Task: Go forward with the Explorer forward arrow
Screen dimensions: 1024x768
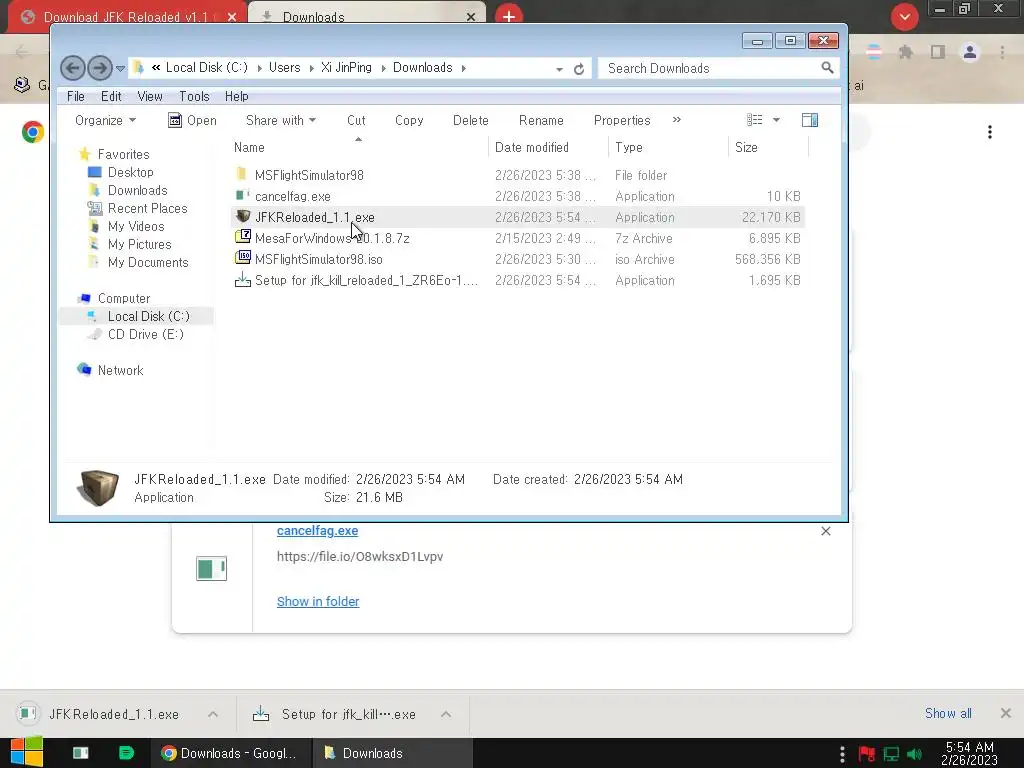Action: pos(99,68)
